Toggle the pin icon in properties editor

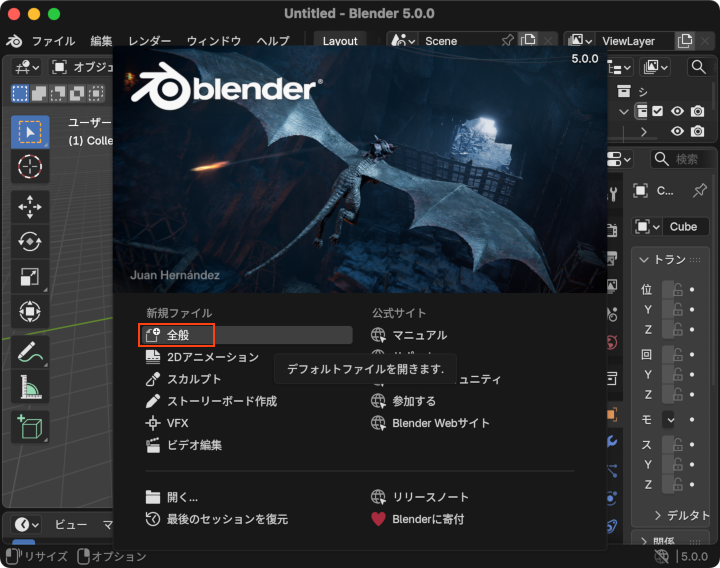pyautogui.click(x=700, y=190)
